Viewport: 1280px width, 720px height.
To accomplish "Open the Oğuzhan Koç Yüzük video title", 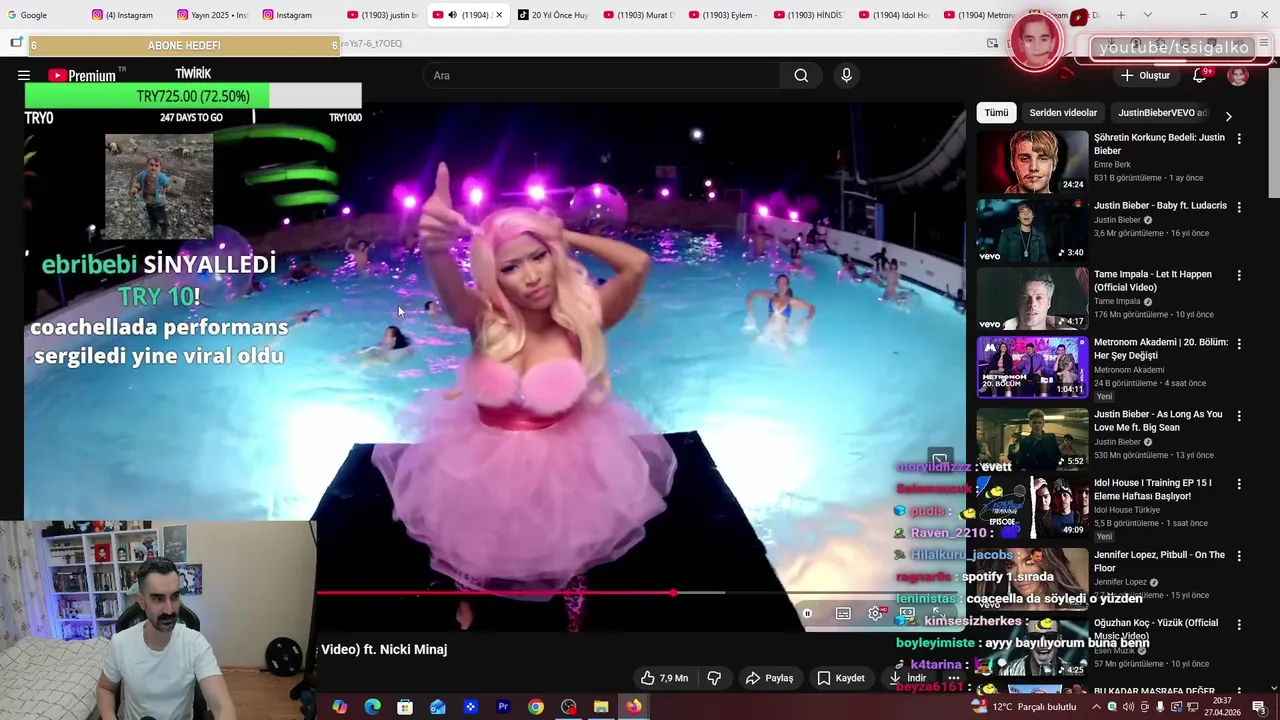I will 1156,629.
